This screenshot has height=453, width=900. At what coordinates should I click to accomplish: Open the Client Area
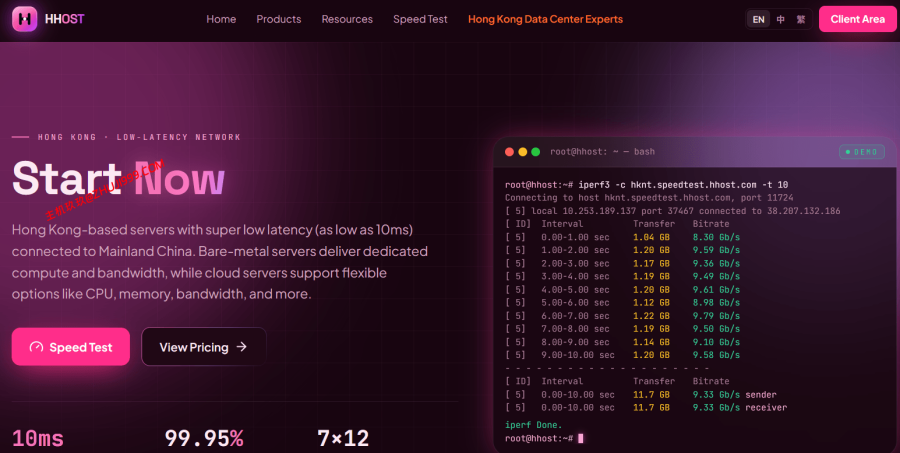tap(858, 19)
